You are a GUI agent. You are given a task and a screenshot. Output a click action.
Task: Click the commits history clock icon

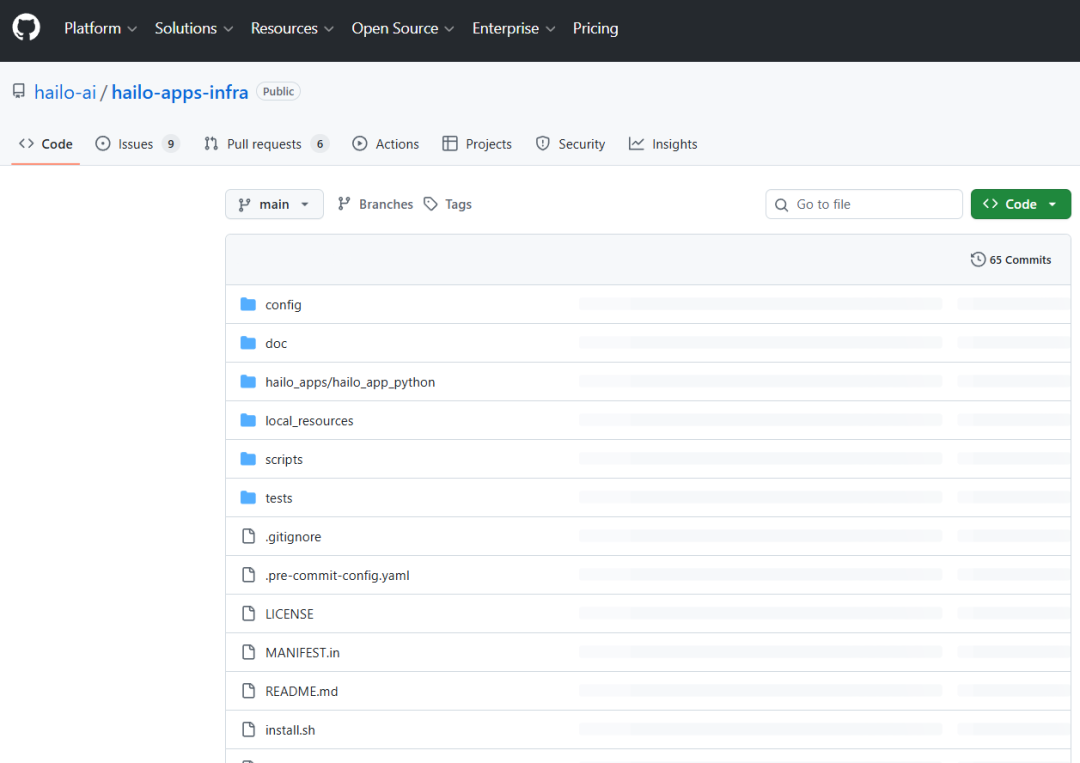point(977,259)
